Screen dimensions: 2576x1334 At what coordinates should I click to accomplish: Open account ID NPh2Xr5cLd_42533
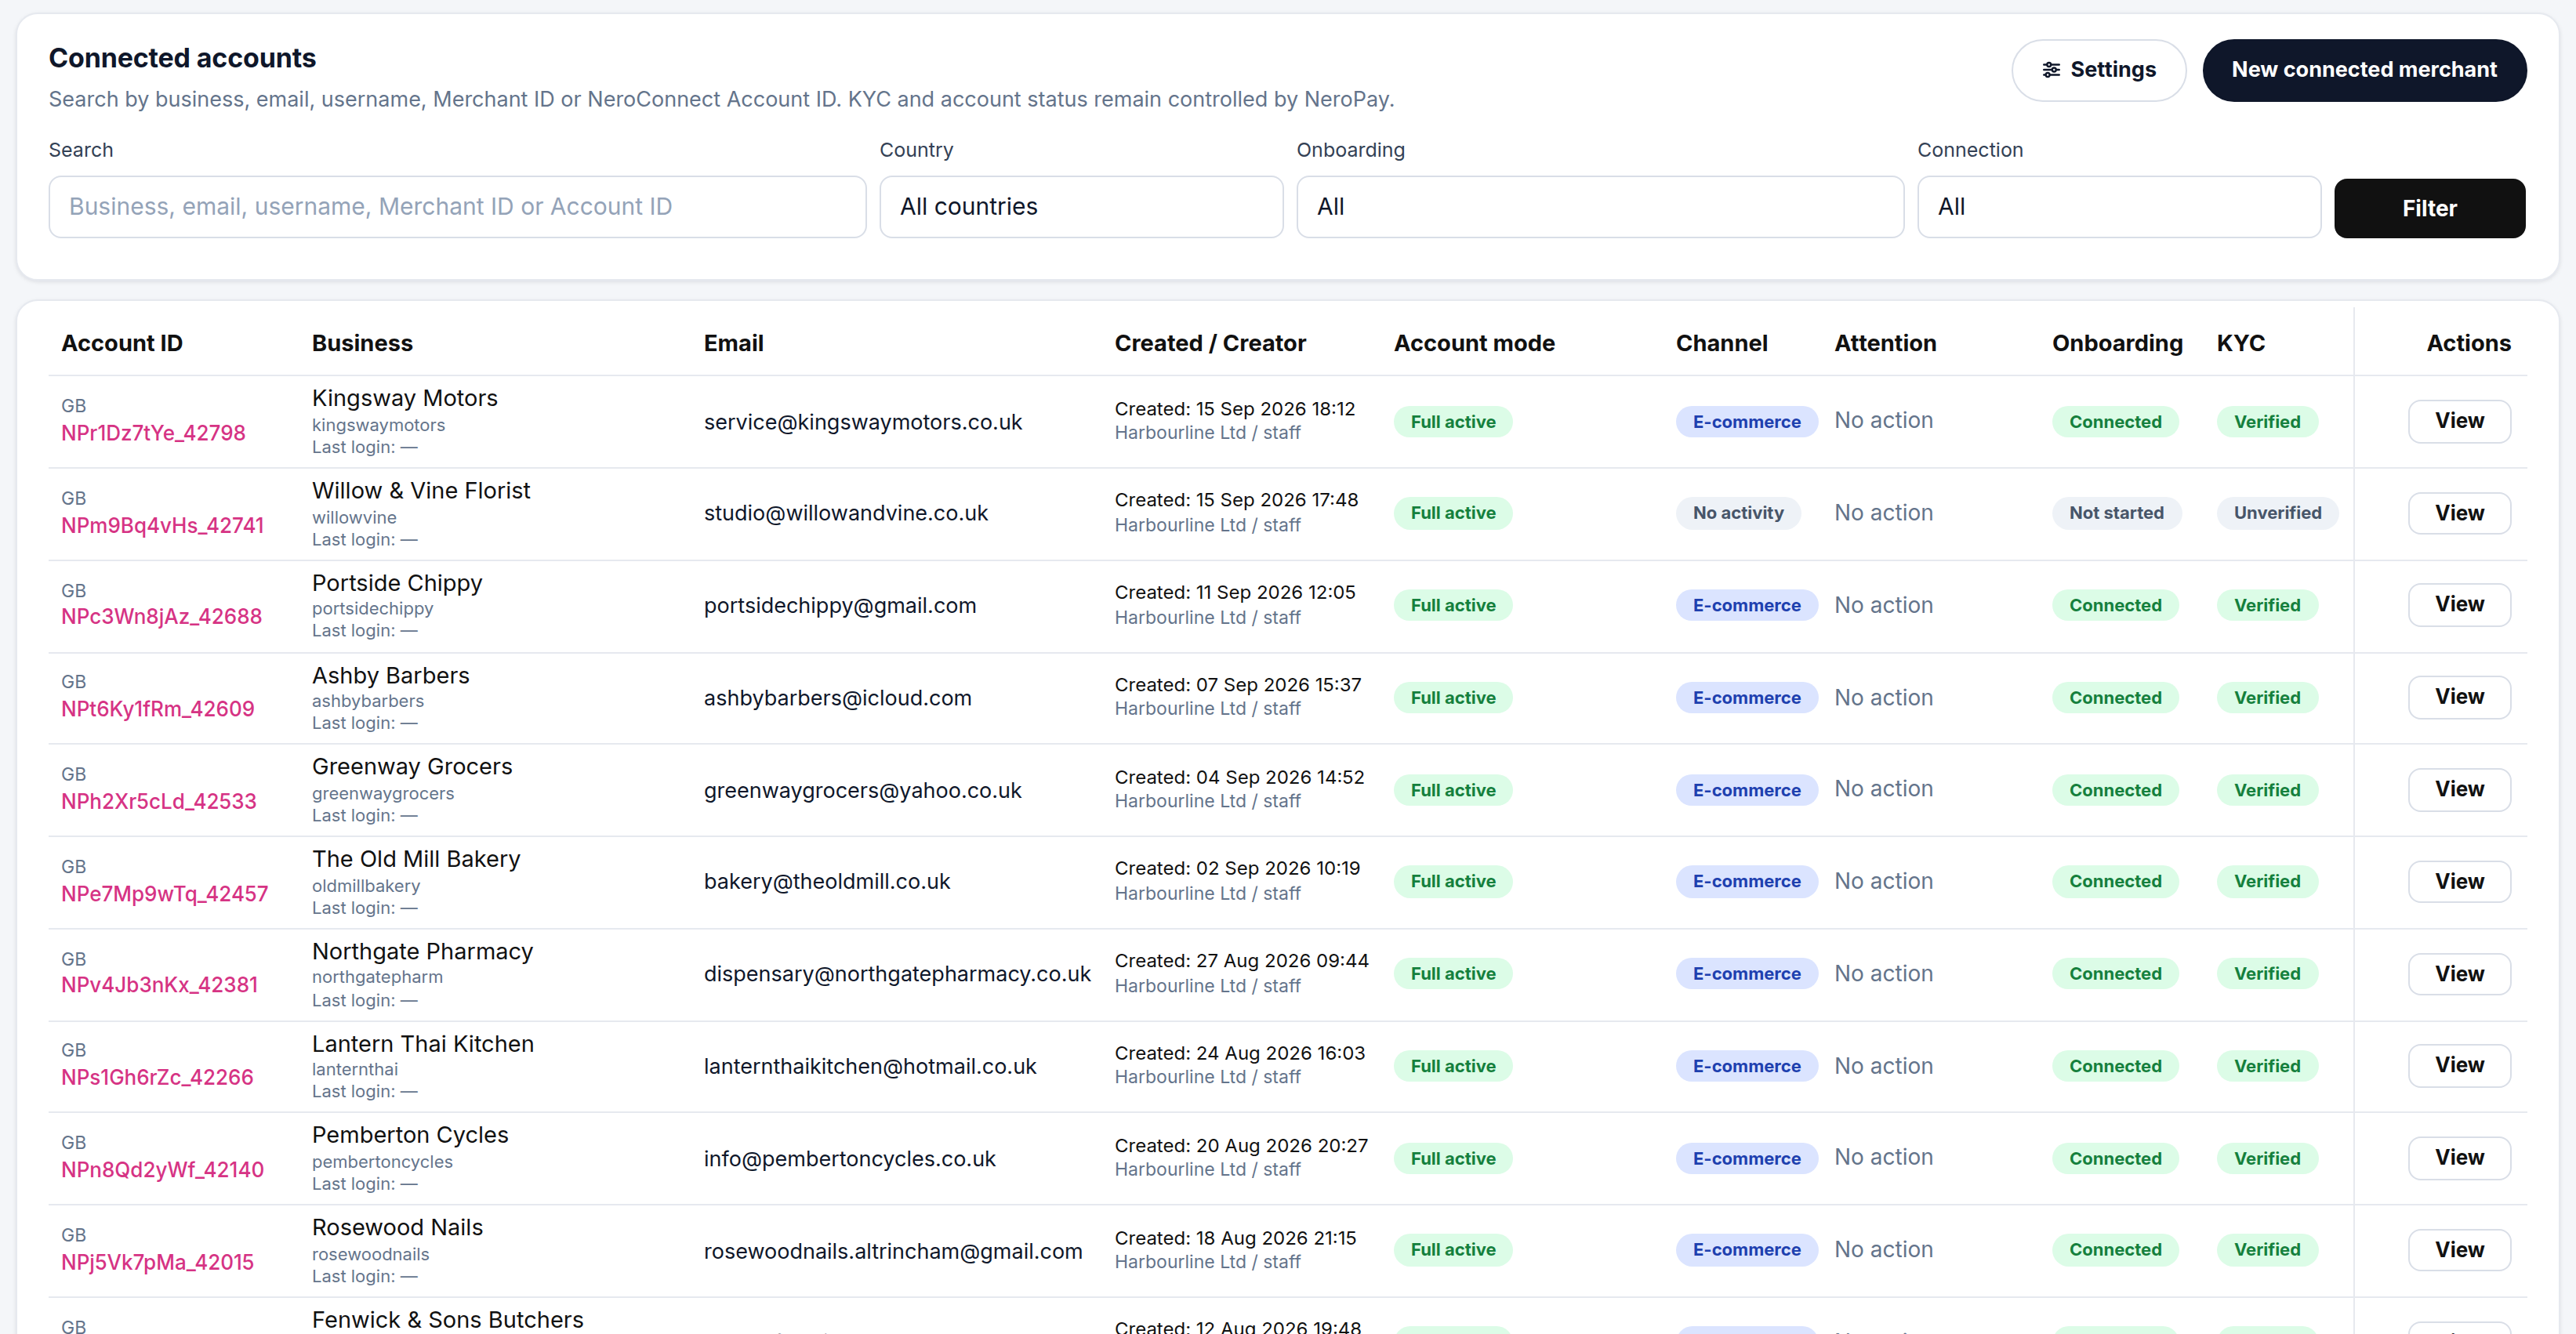158,802
